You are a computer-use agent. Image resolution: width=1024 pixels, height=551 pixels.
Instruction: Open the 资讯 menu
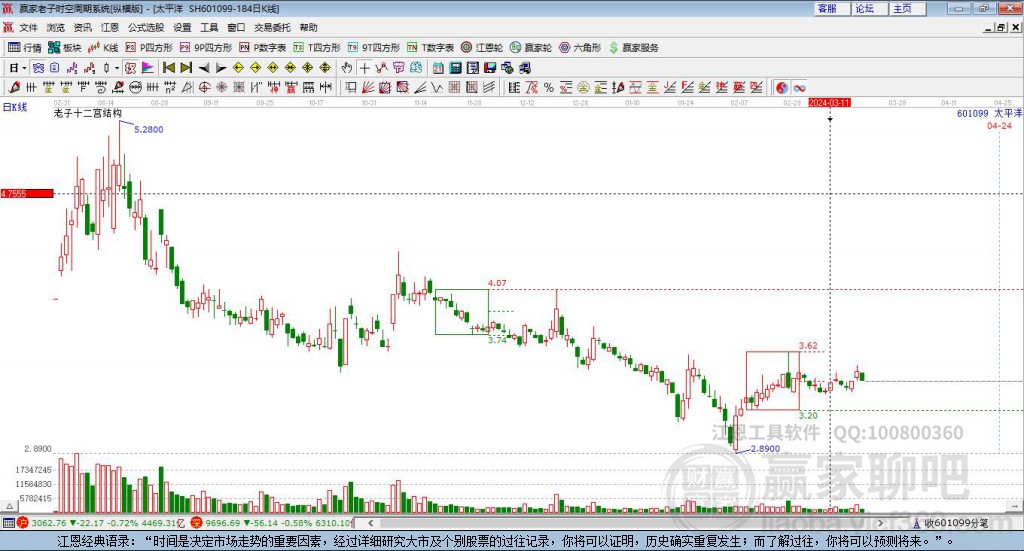[x=83, y=27]
